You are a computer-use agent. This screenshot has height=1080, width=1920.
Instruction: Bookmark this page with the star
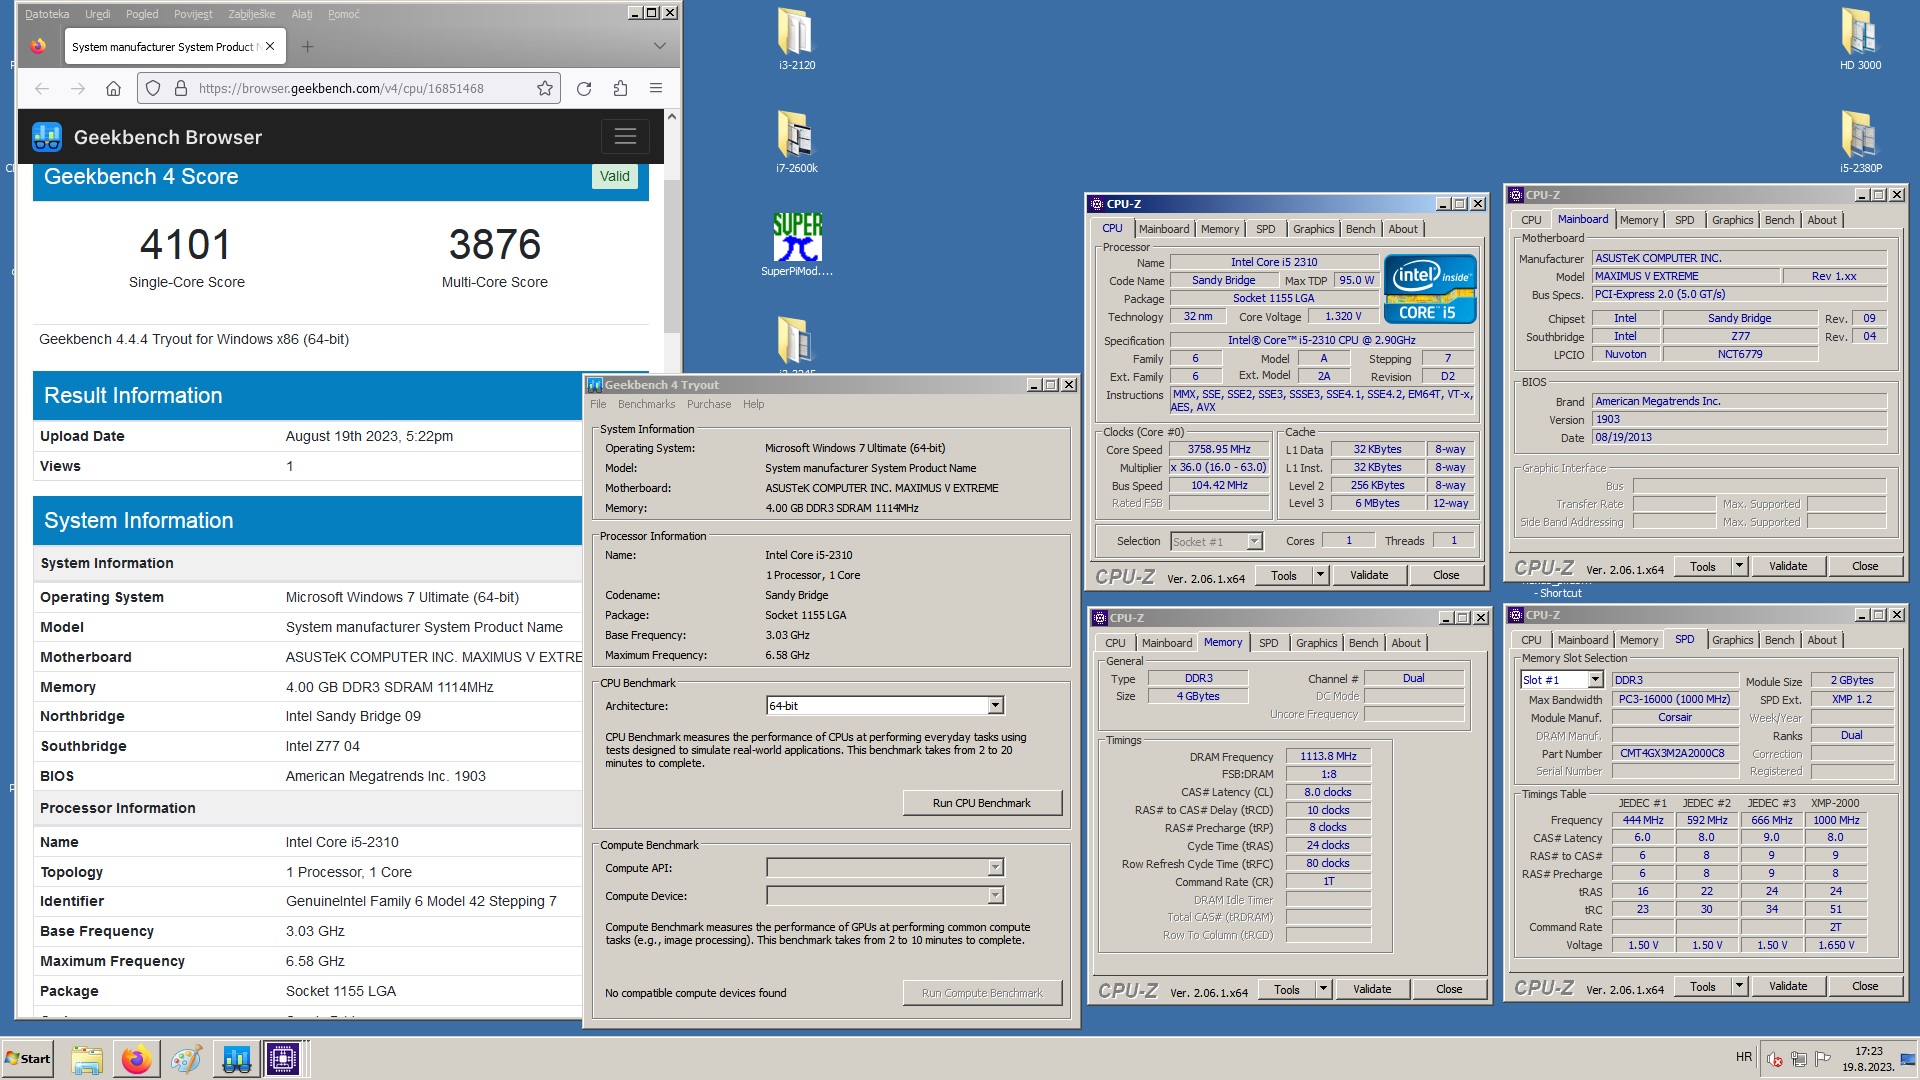(x=545, y=88)
